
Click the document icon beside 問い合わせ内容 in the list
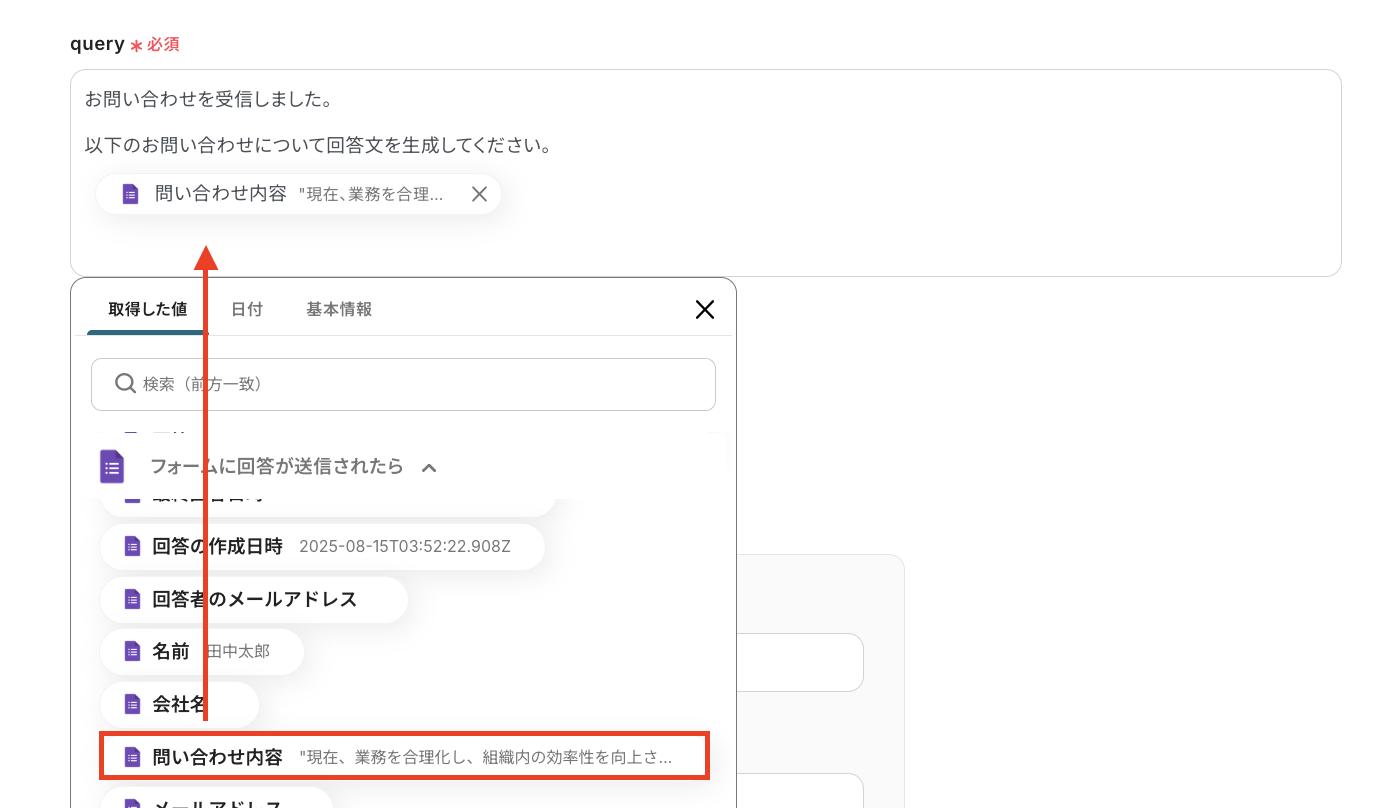pos(131,756)
